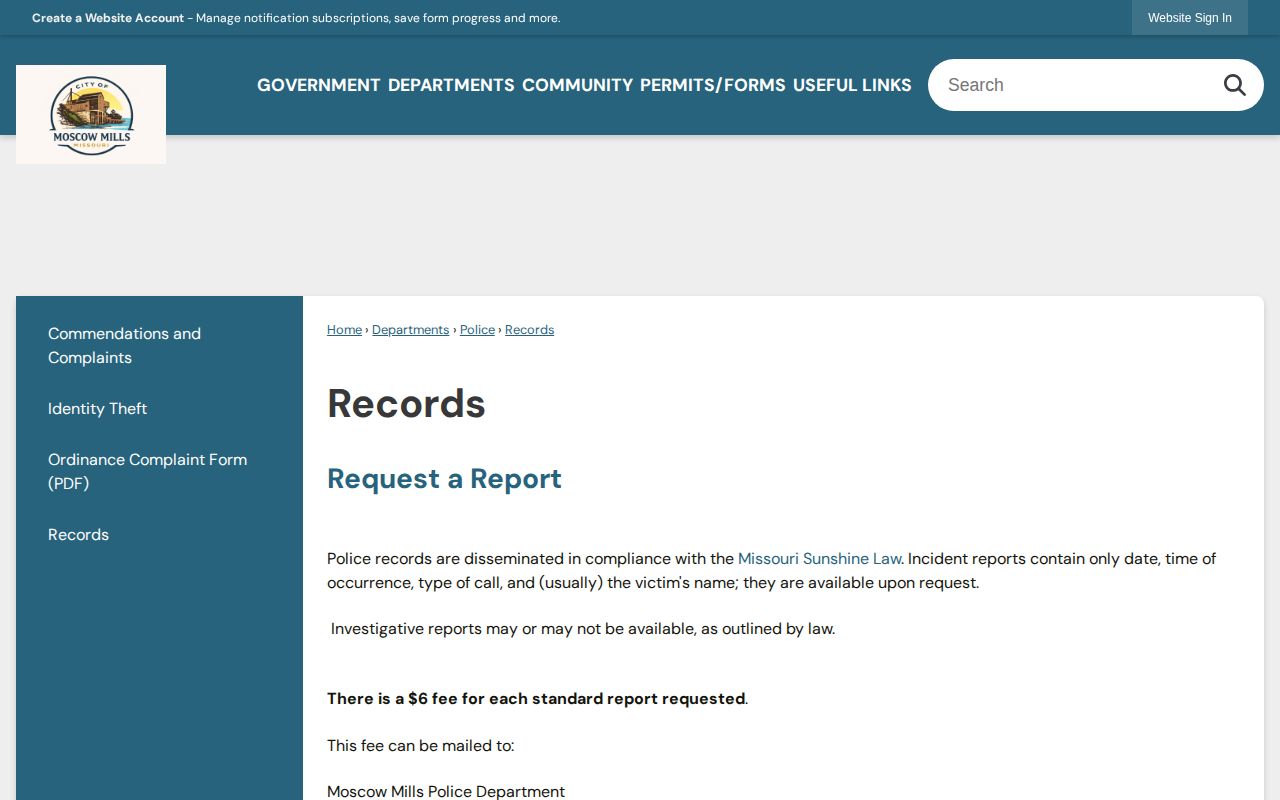Open the Departments menu
1280x800 pixels.
[x=451, y=85]
